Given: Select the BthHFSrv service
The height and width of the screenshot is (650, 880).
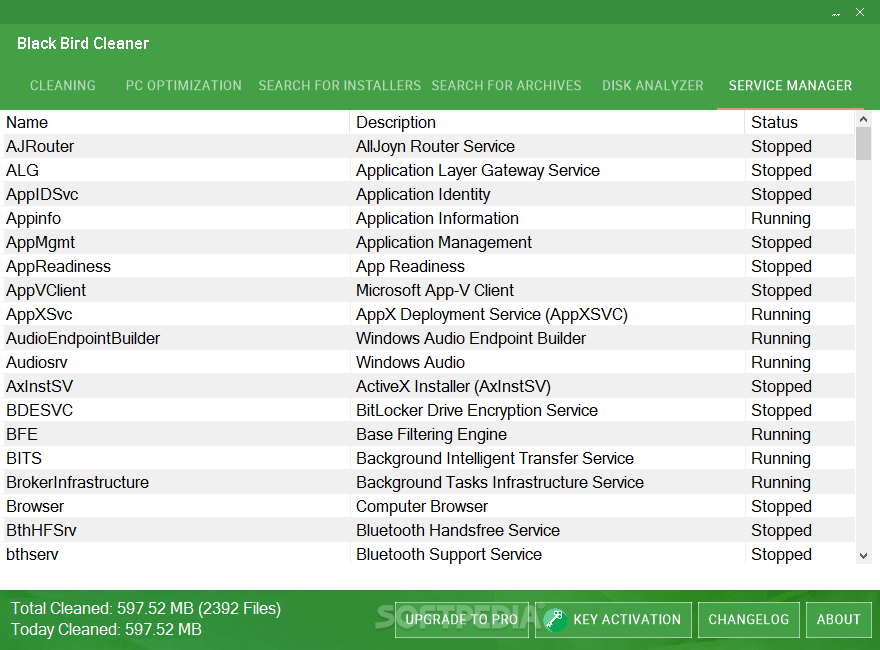Looking at the screenshot, I should [41, 530].
